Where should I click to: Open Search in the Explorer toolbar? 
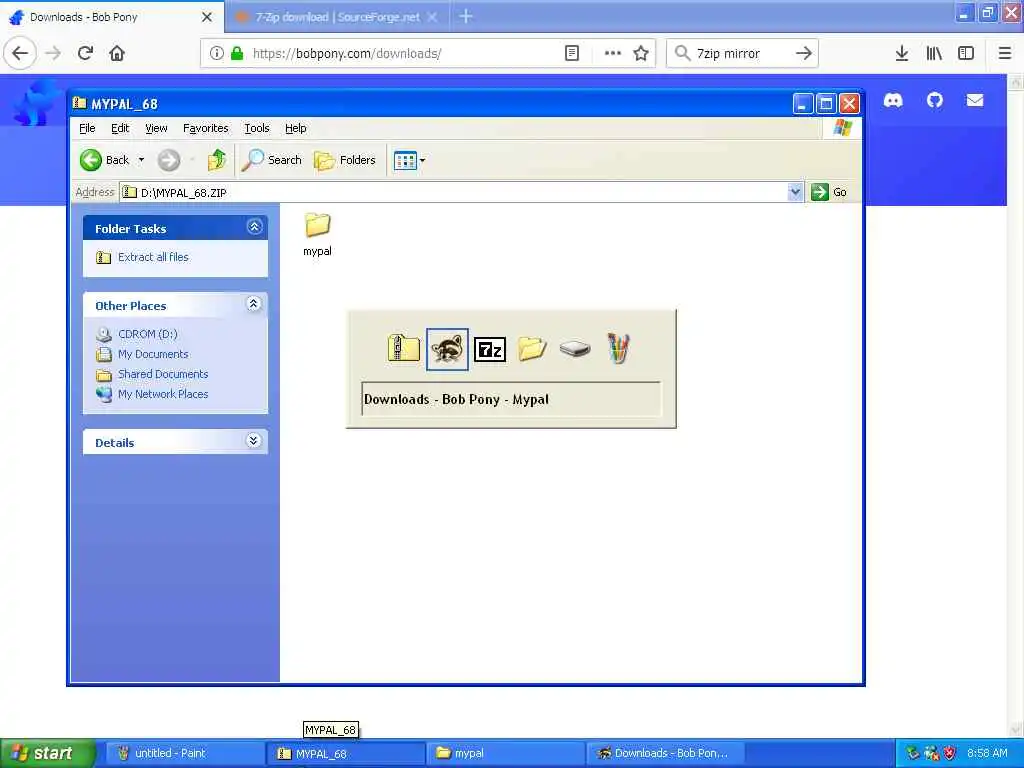[272, 160]
